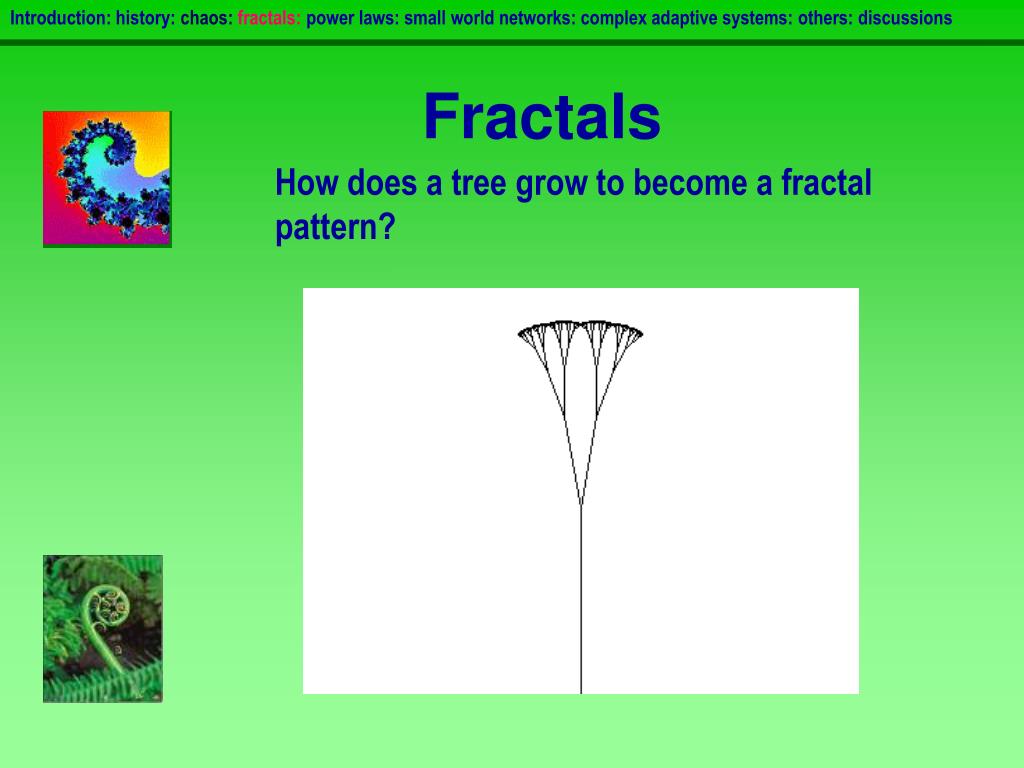1024x768 pixels.
Task: Select the others navigation link
Action: coord(825,18)
